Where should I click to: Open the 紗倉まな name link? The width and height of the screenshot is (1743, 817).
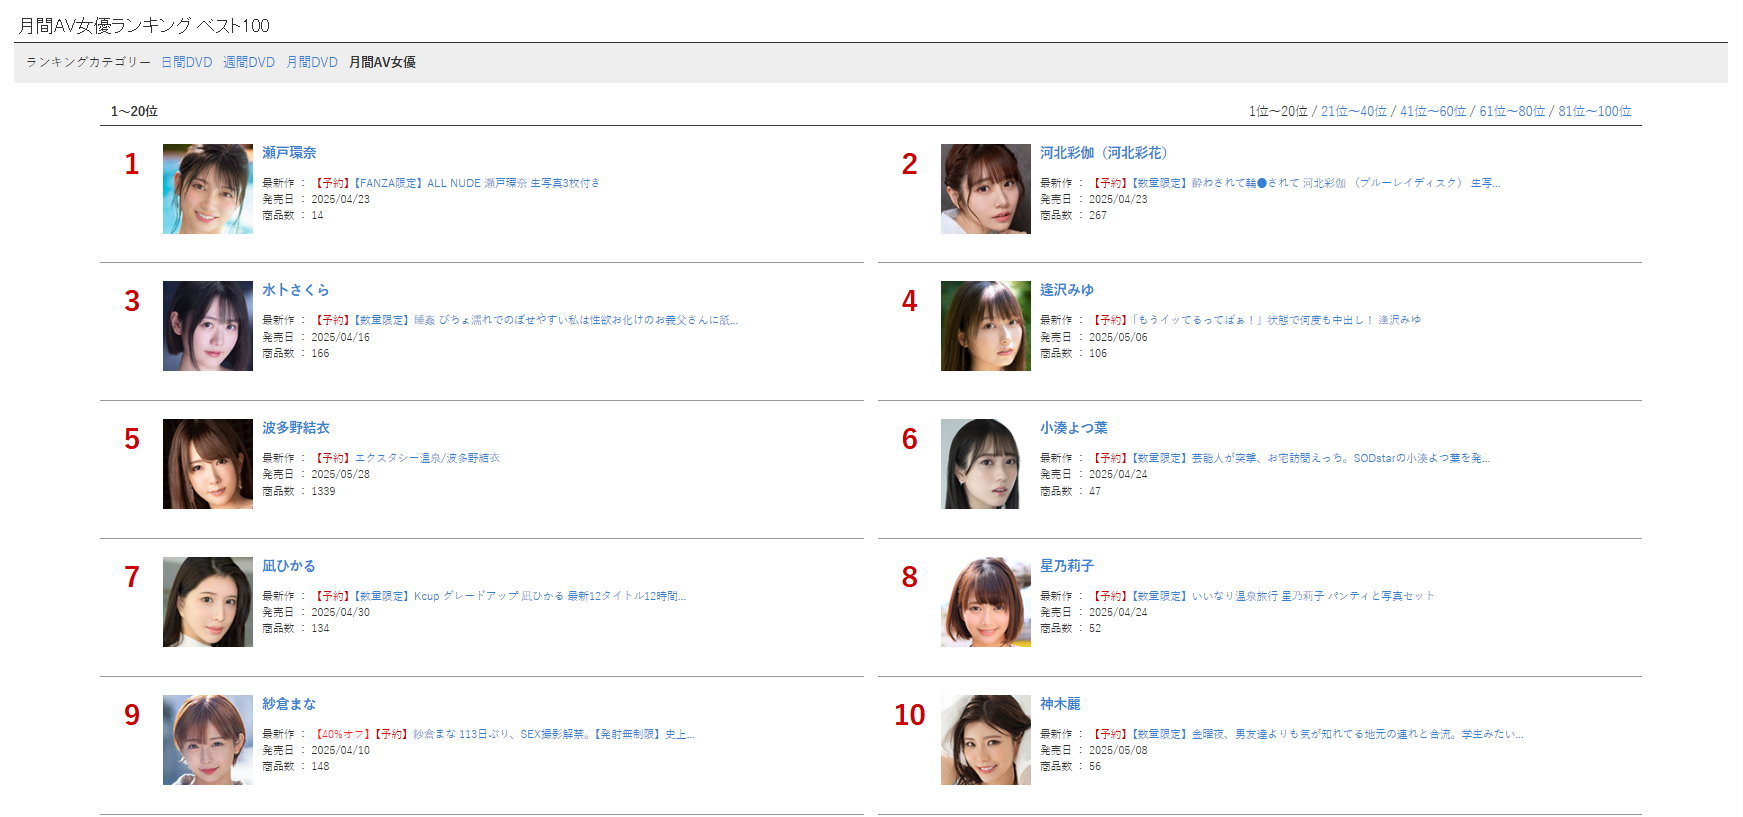point(289,704)
